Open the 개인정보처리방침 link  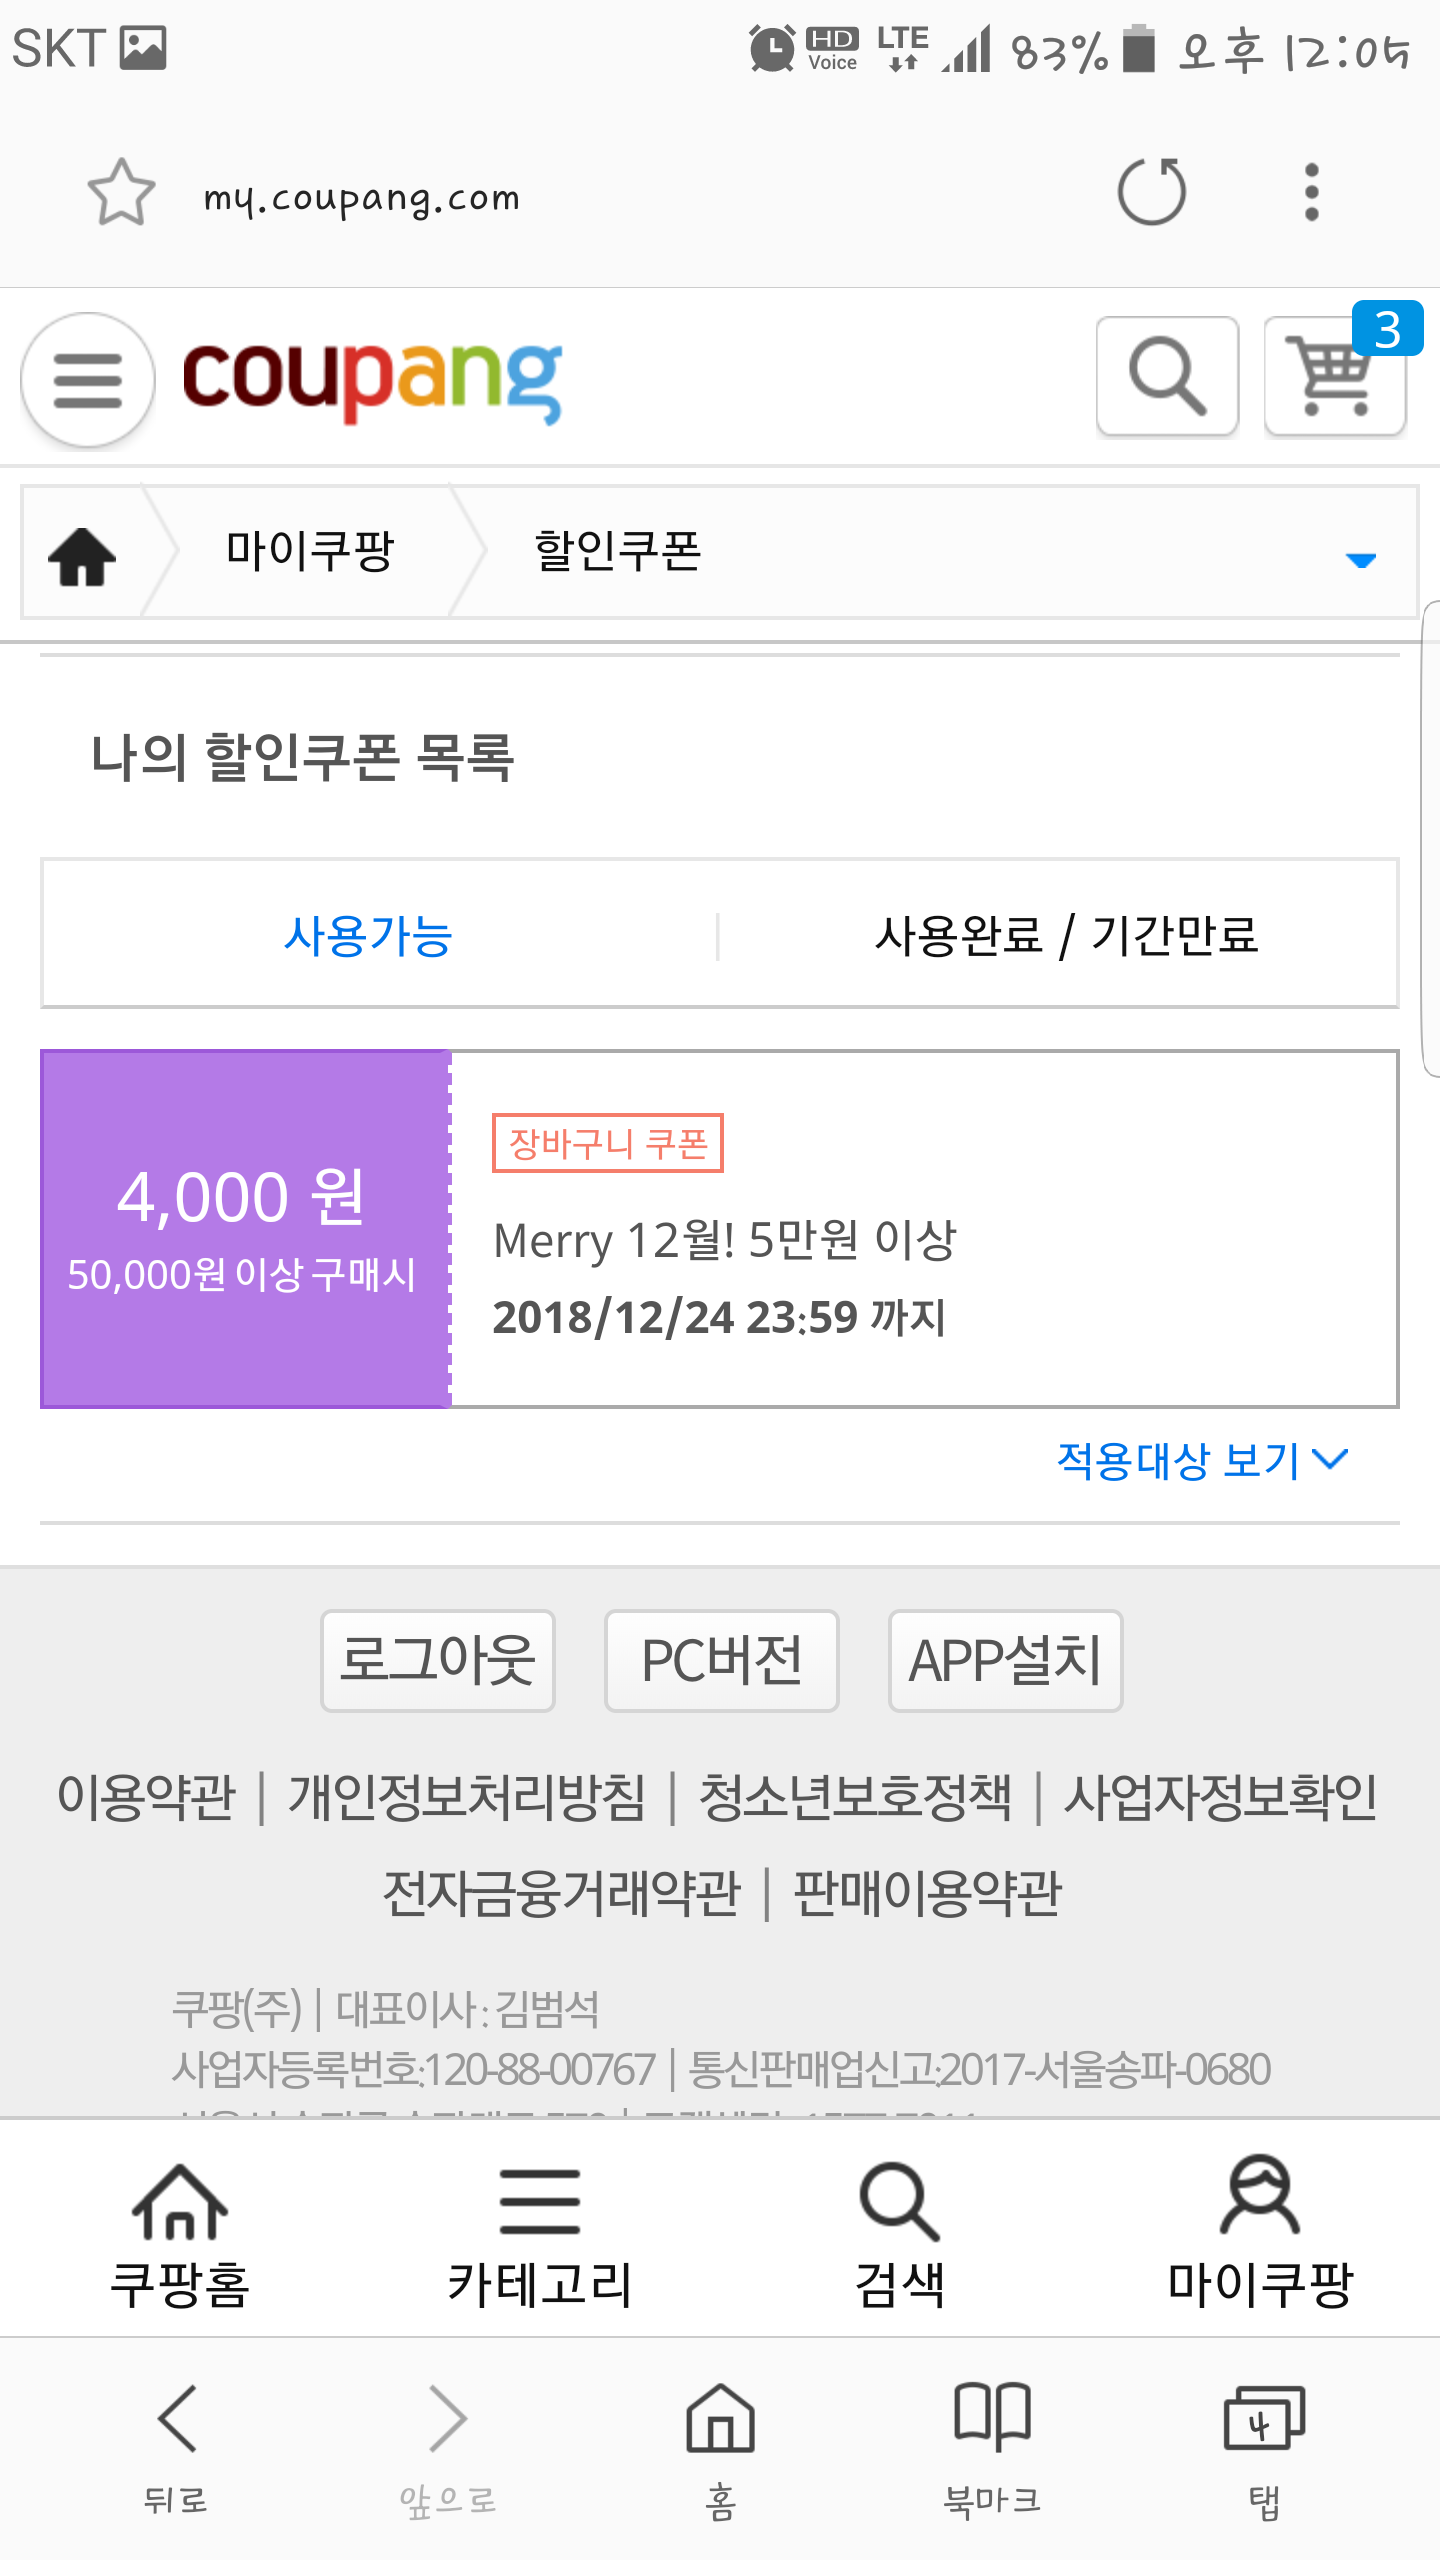click(467, 1797)
